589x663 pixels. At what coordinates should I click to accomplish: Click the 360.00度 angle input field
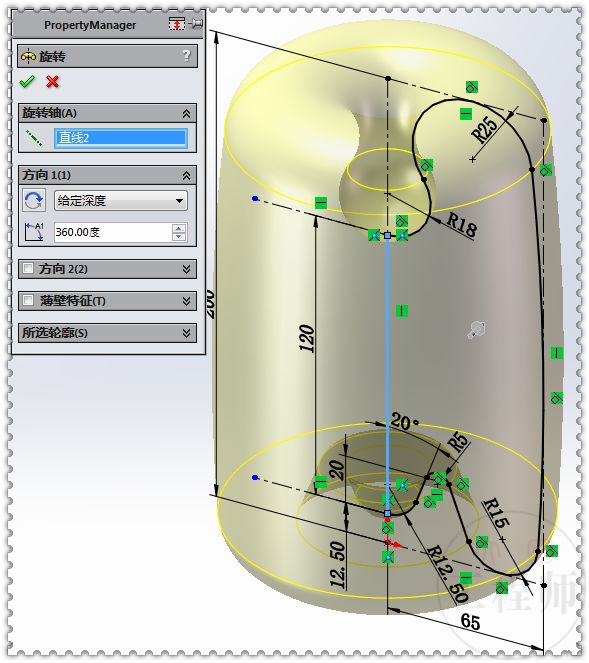112,232
